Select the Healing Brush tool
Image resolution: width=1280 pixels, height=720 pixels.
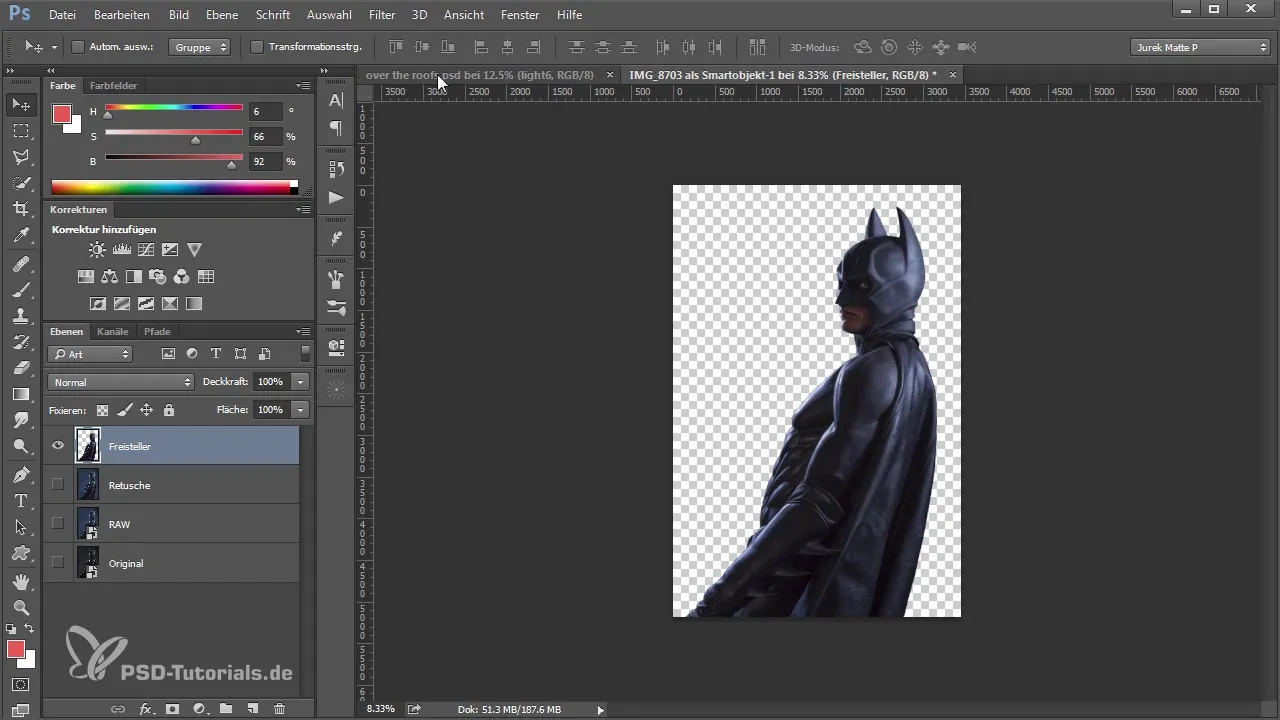pos(21,264)
